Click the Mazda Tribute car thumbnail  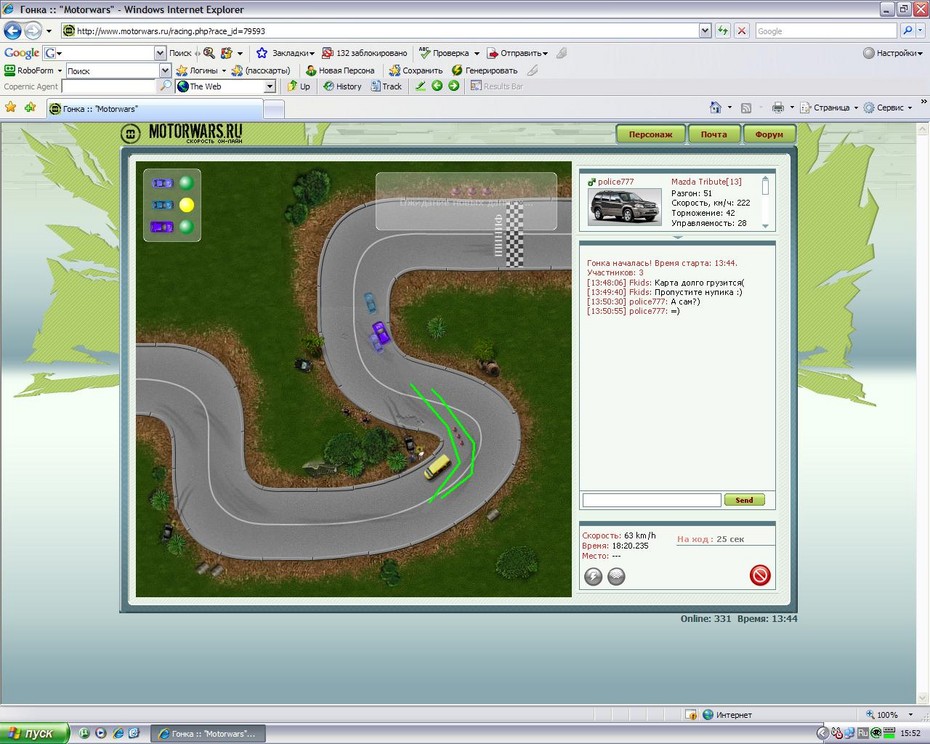[625, 207]
